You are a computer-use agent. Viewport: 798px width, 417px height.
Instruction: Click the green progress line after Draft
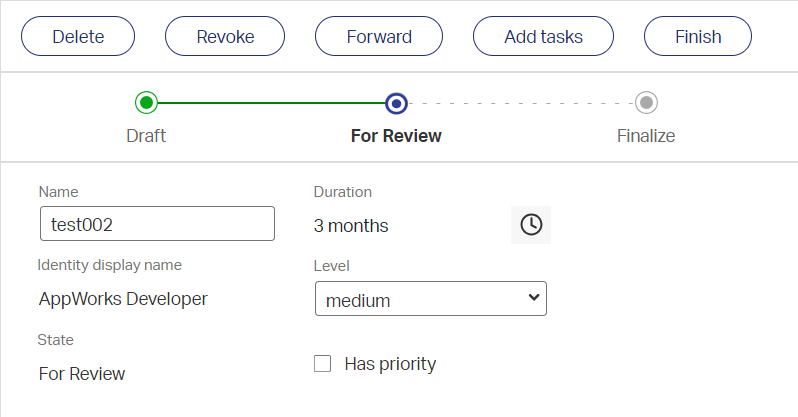click(x=270, y=102)
